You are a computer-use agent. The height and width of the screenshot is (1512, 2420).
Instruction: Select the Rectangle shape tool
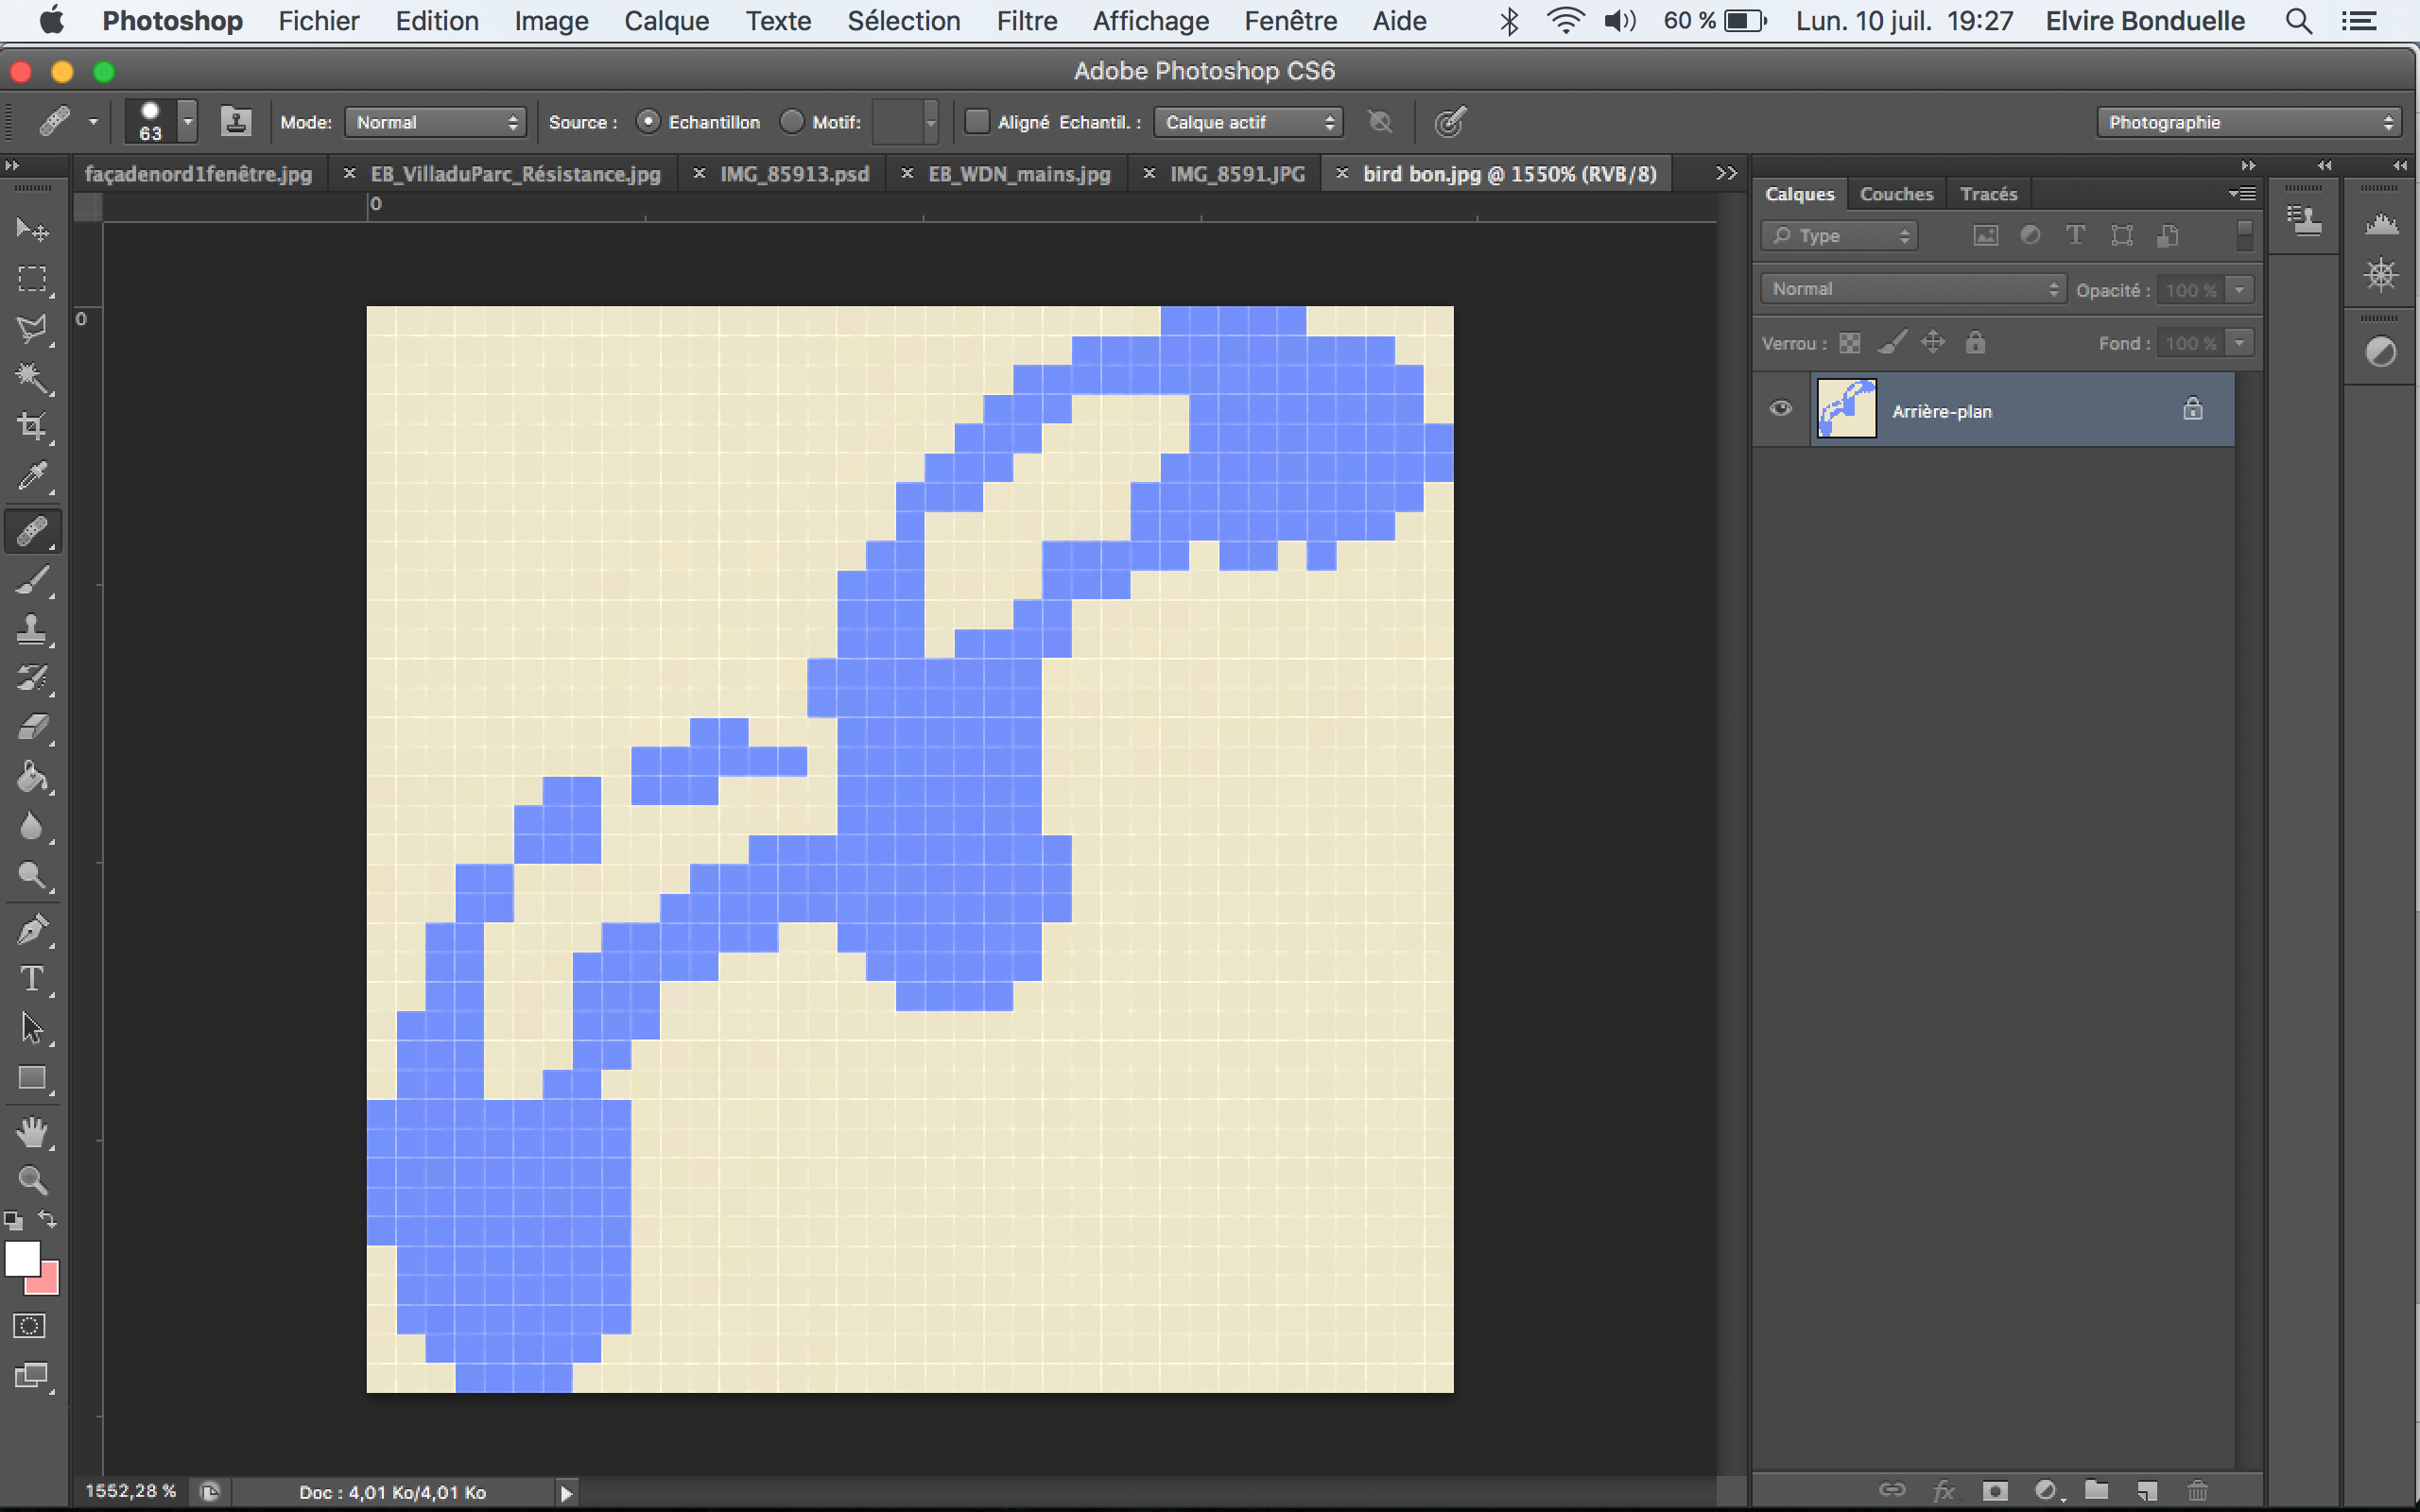[32, 1078]
